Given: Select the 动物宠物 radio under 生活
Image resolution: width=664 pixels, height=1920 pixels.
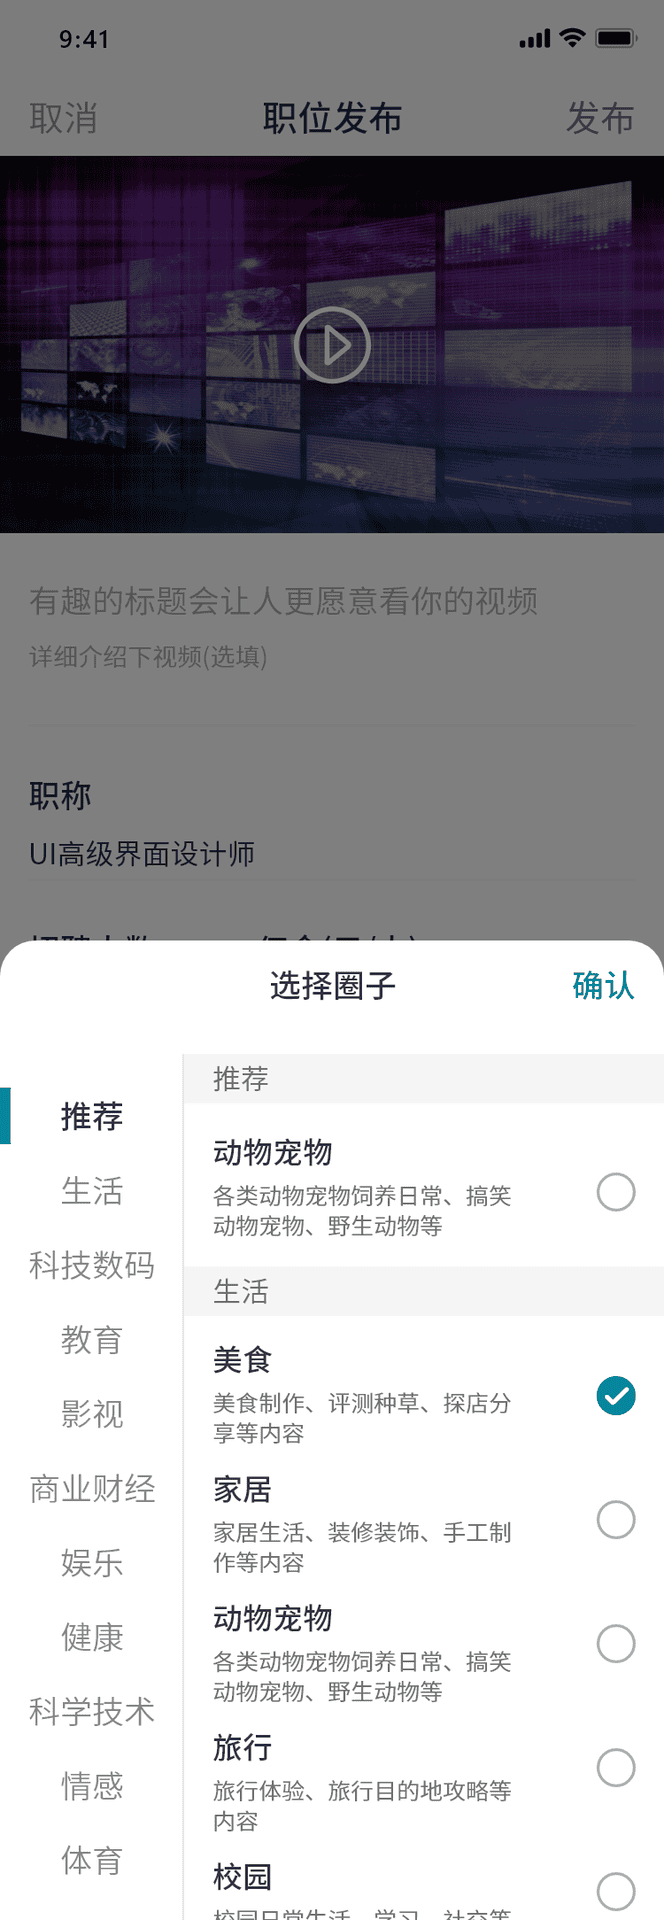Looking at the screenshot, I should 616,1644.
